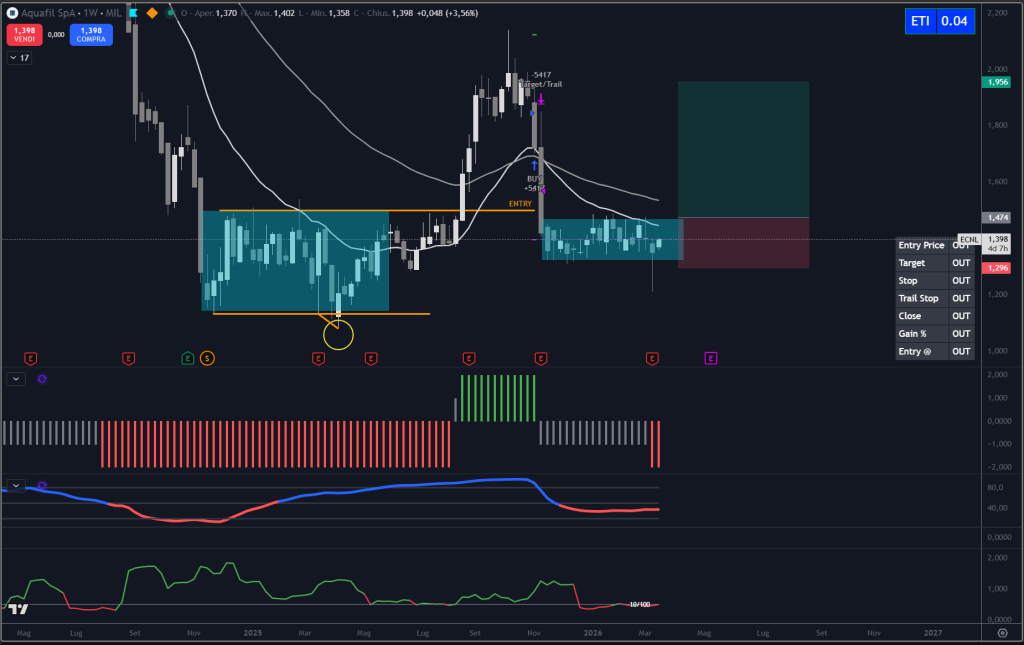This screenshot has width=1024, height=645.
Task: Click the blue ETI 0.04 label
Action: click(940, 21)
